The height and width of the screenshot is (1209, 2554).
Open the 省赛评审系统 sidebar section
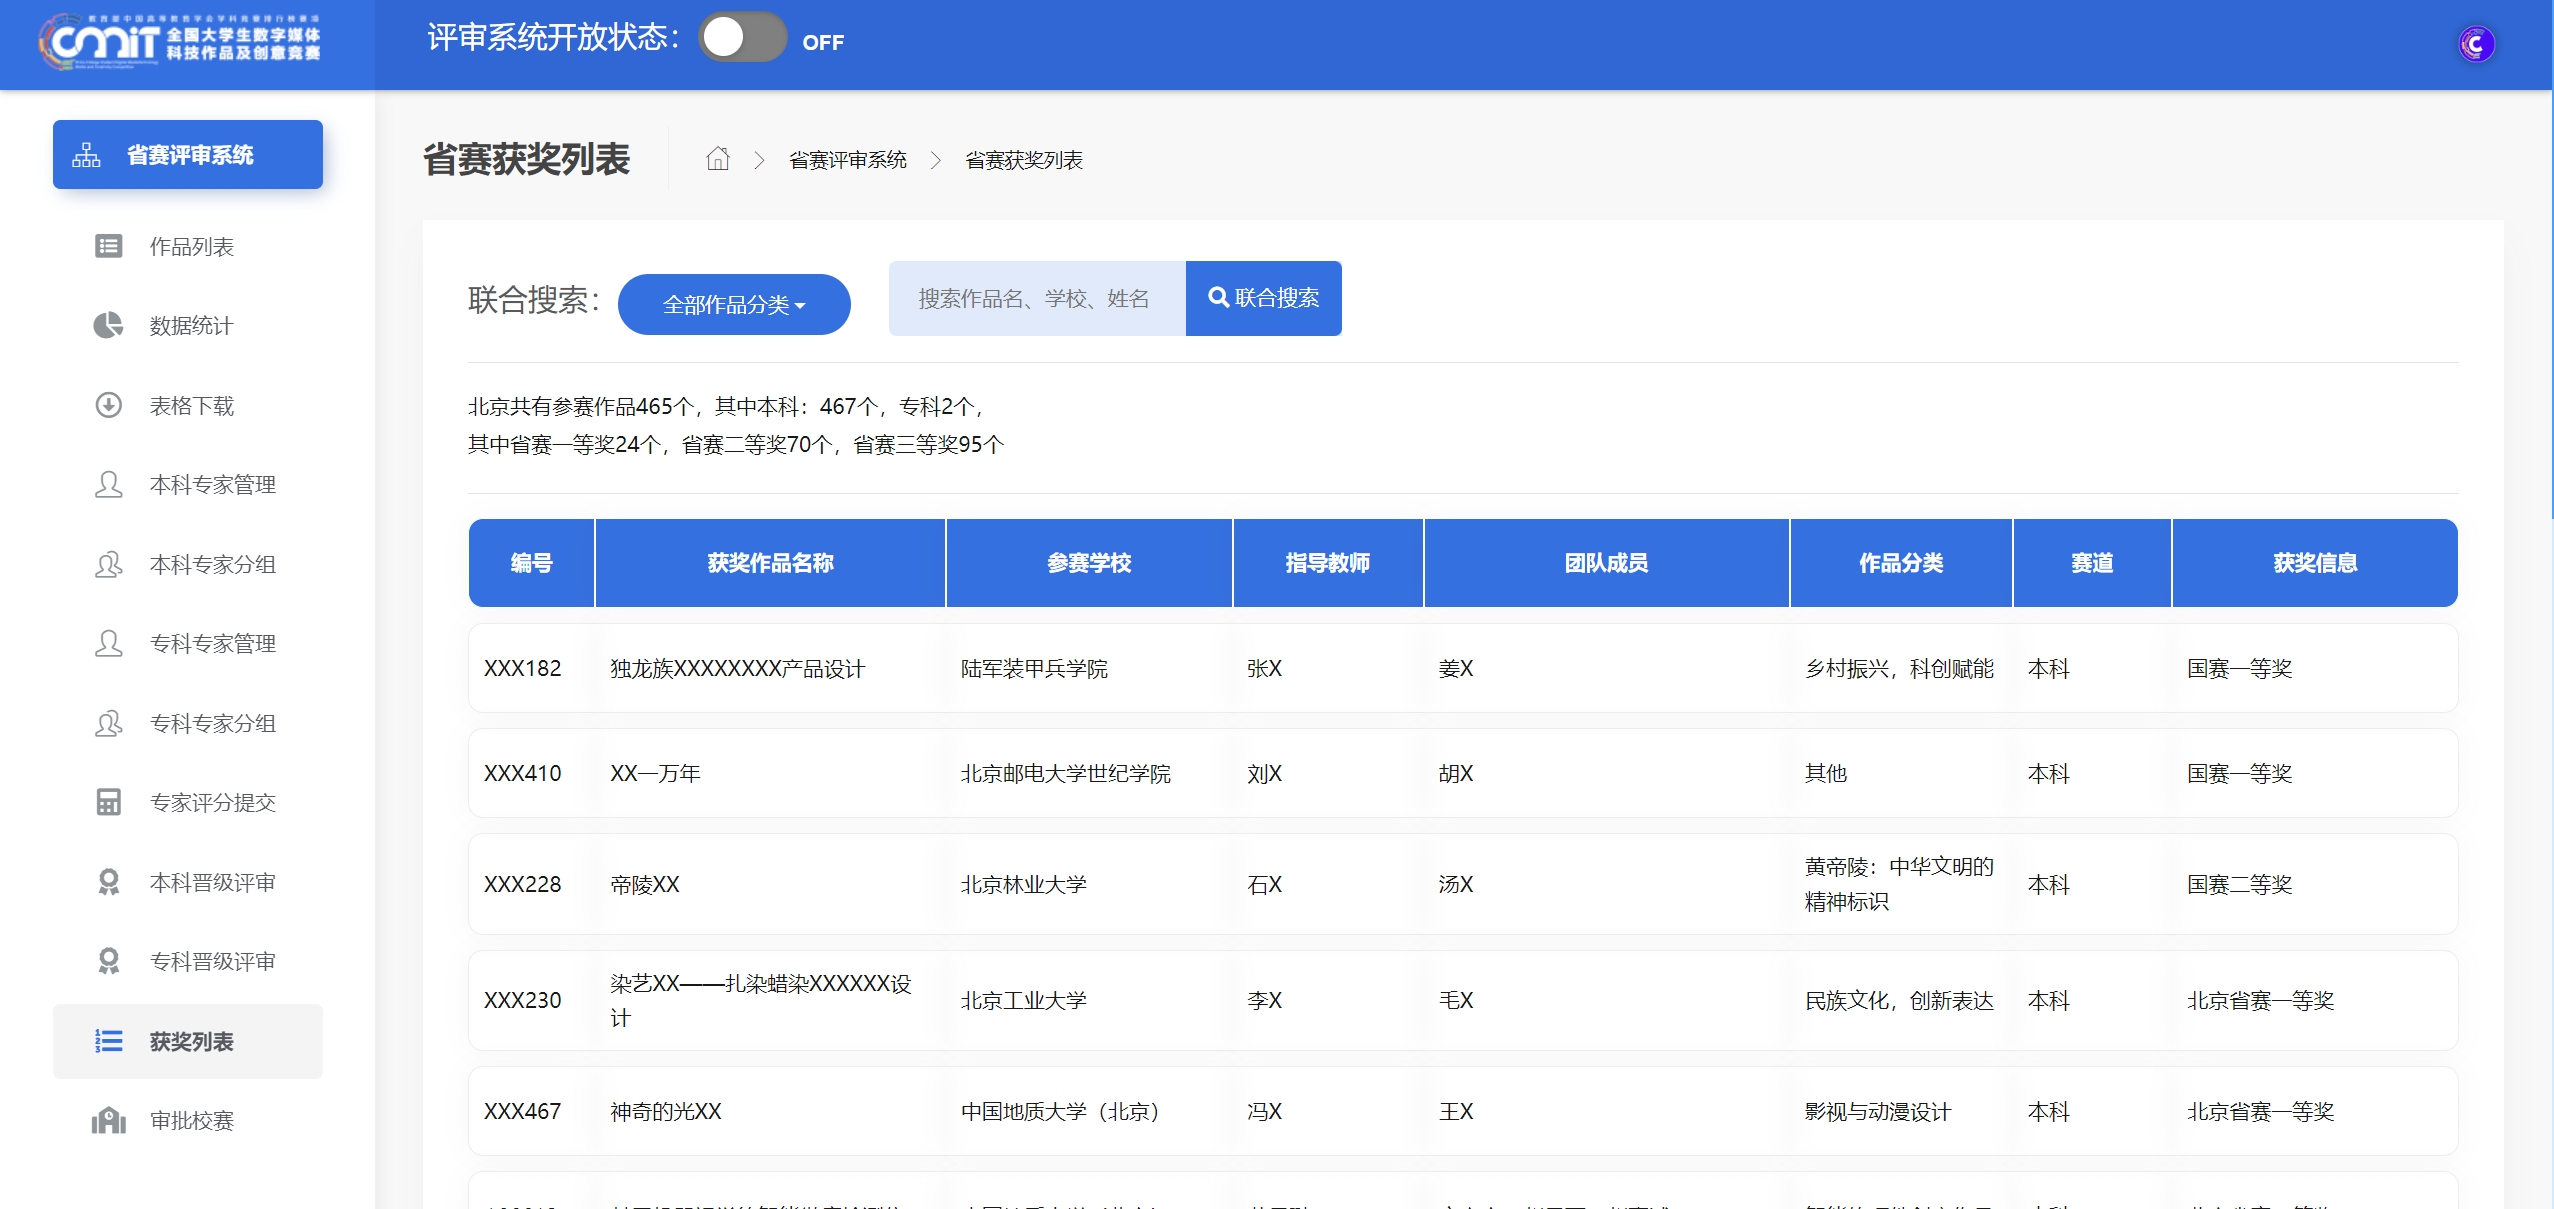pos(188,155)
